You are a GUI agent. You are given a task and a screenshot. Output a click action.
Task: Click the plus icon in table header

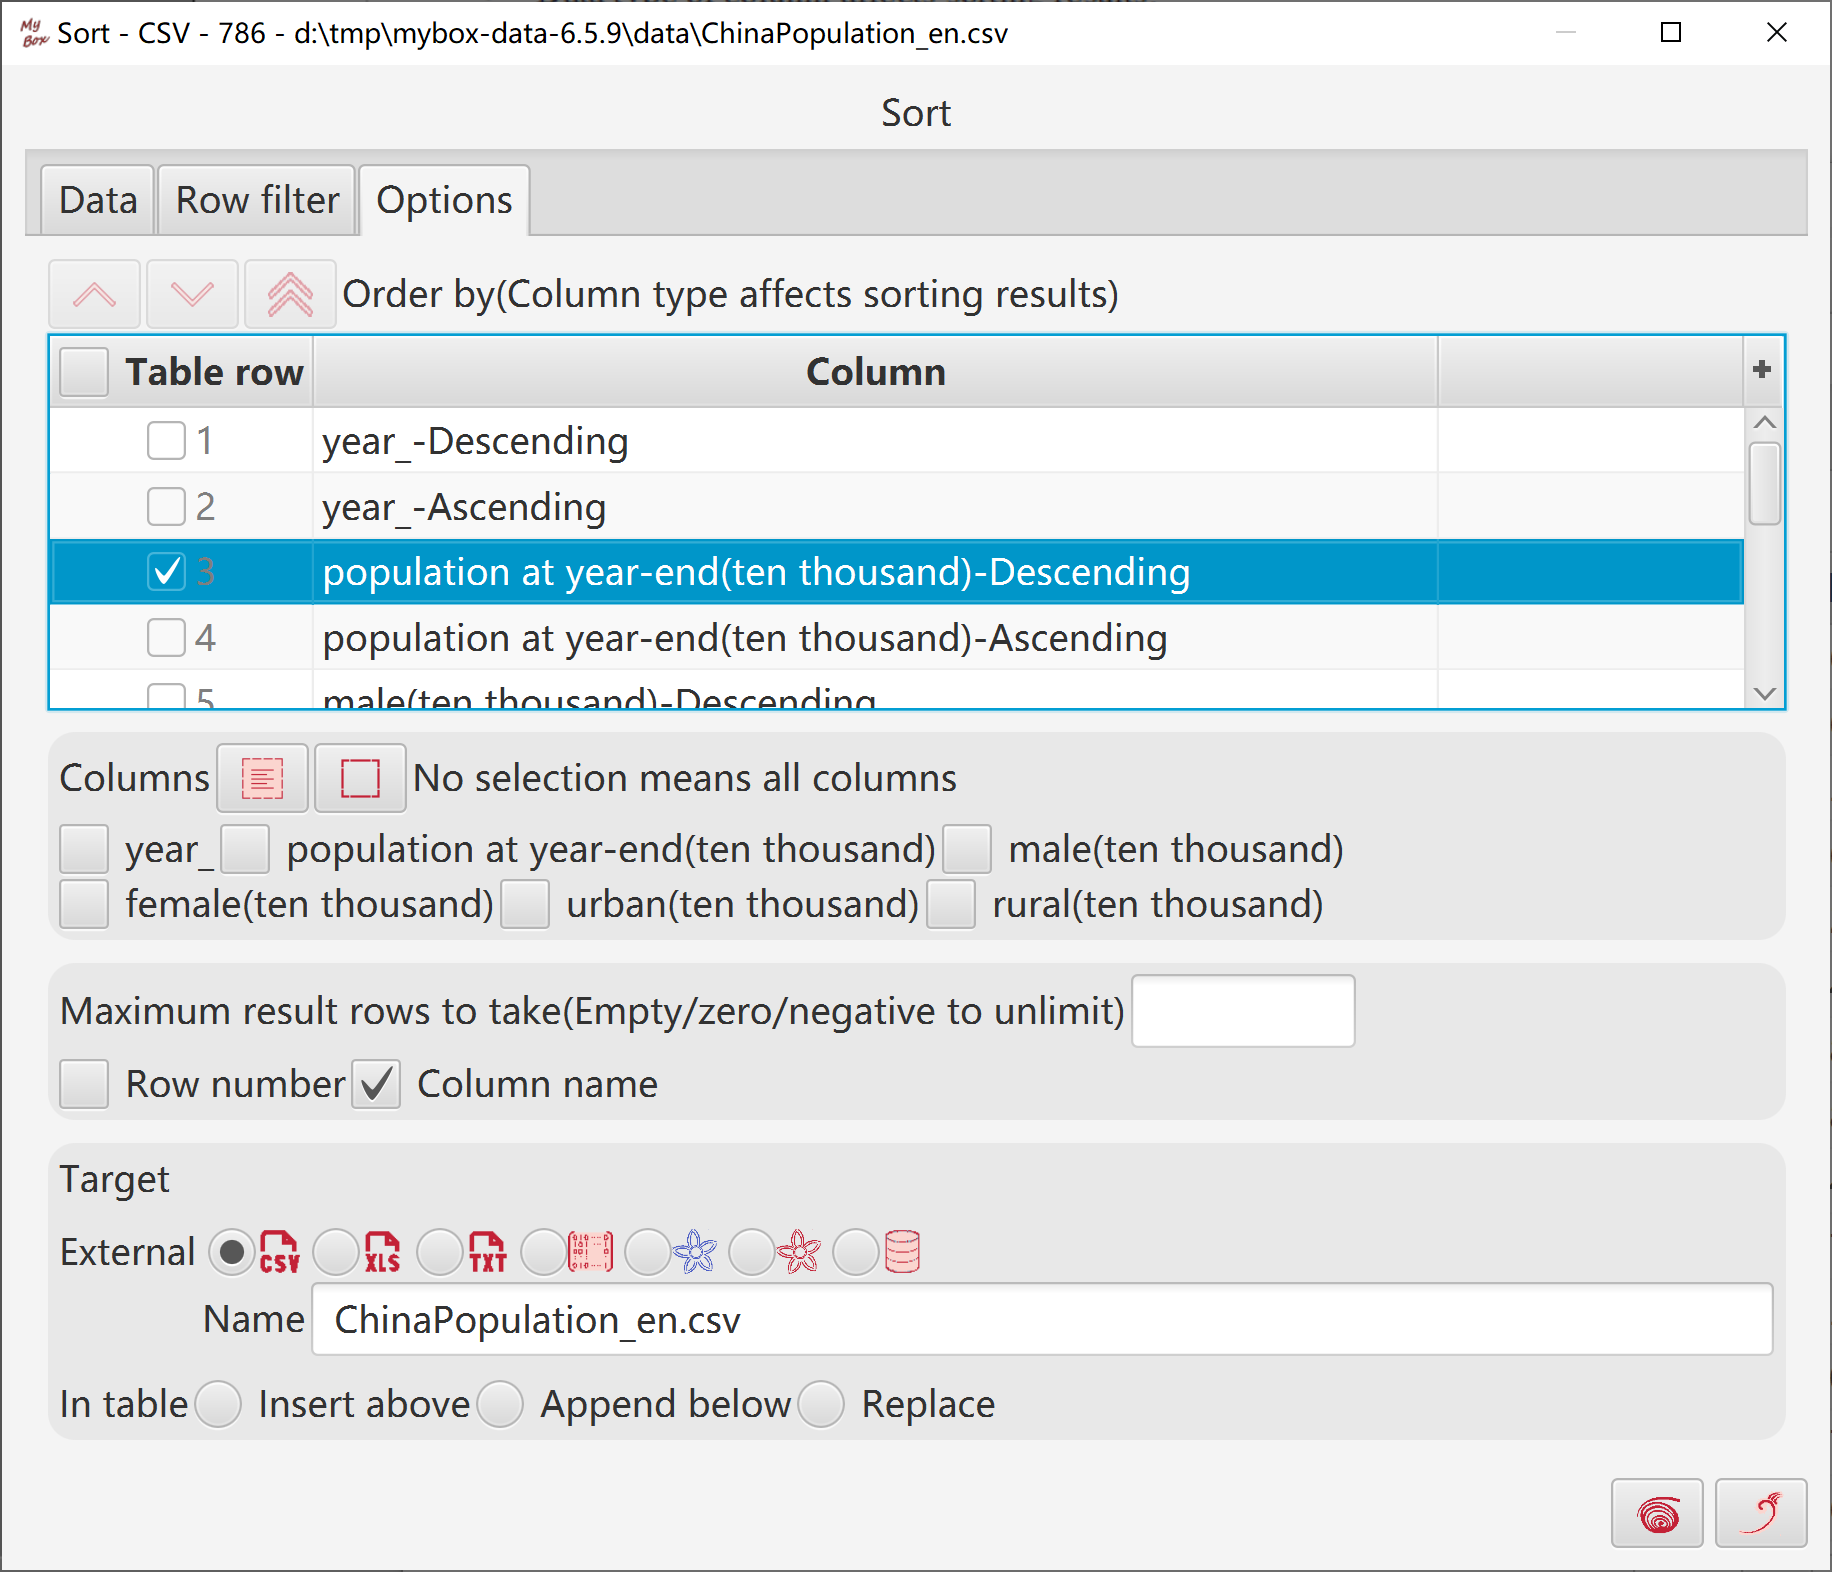[x=1762, y=370]
